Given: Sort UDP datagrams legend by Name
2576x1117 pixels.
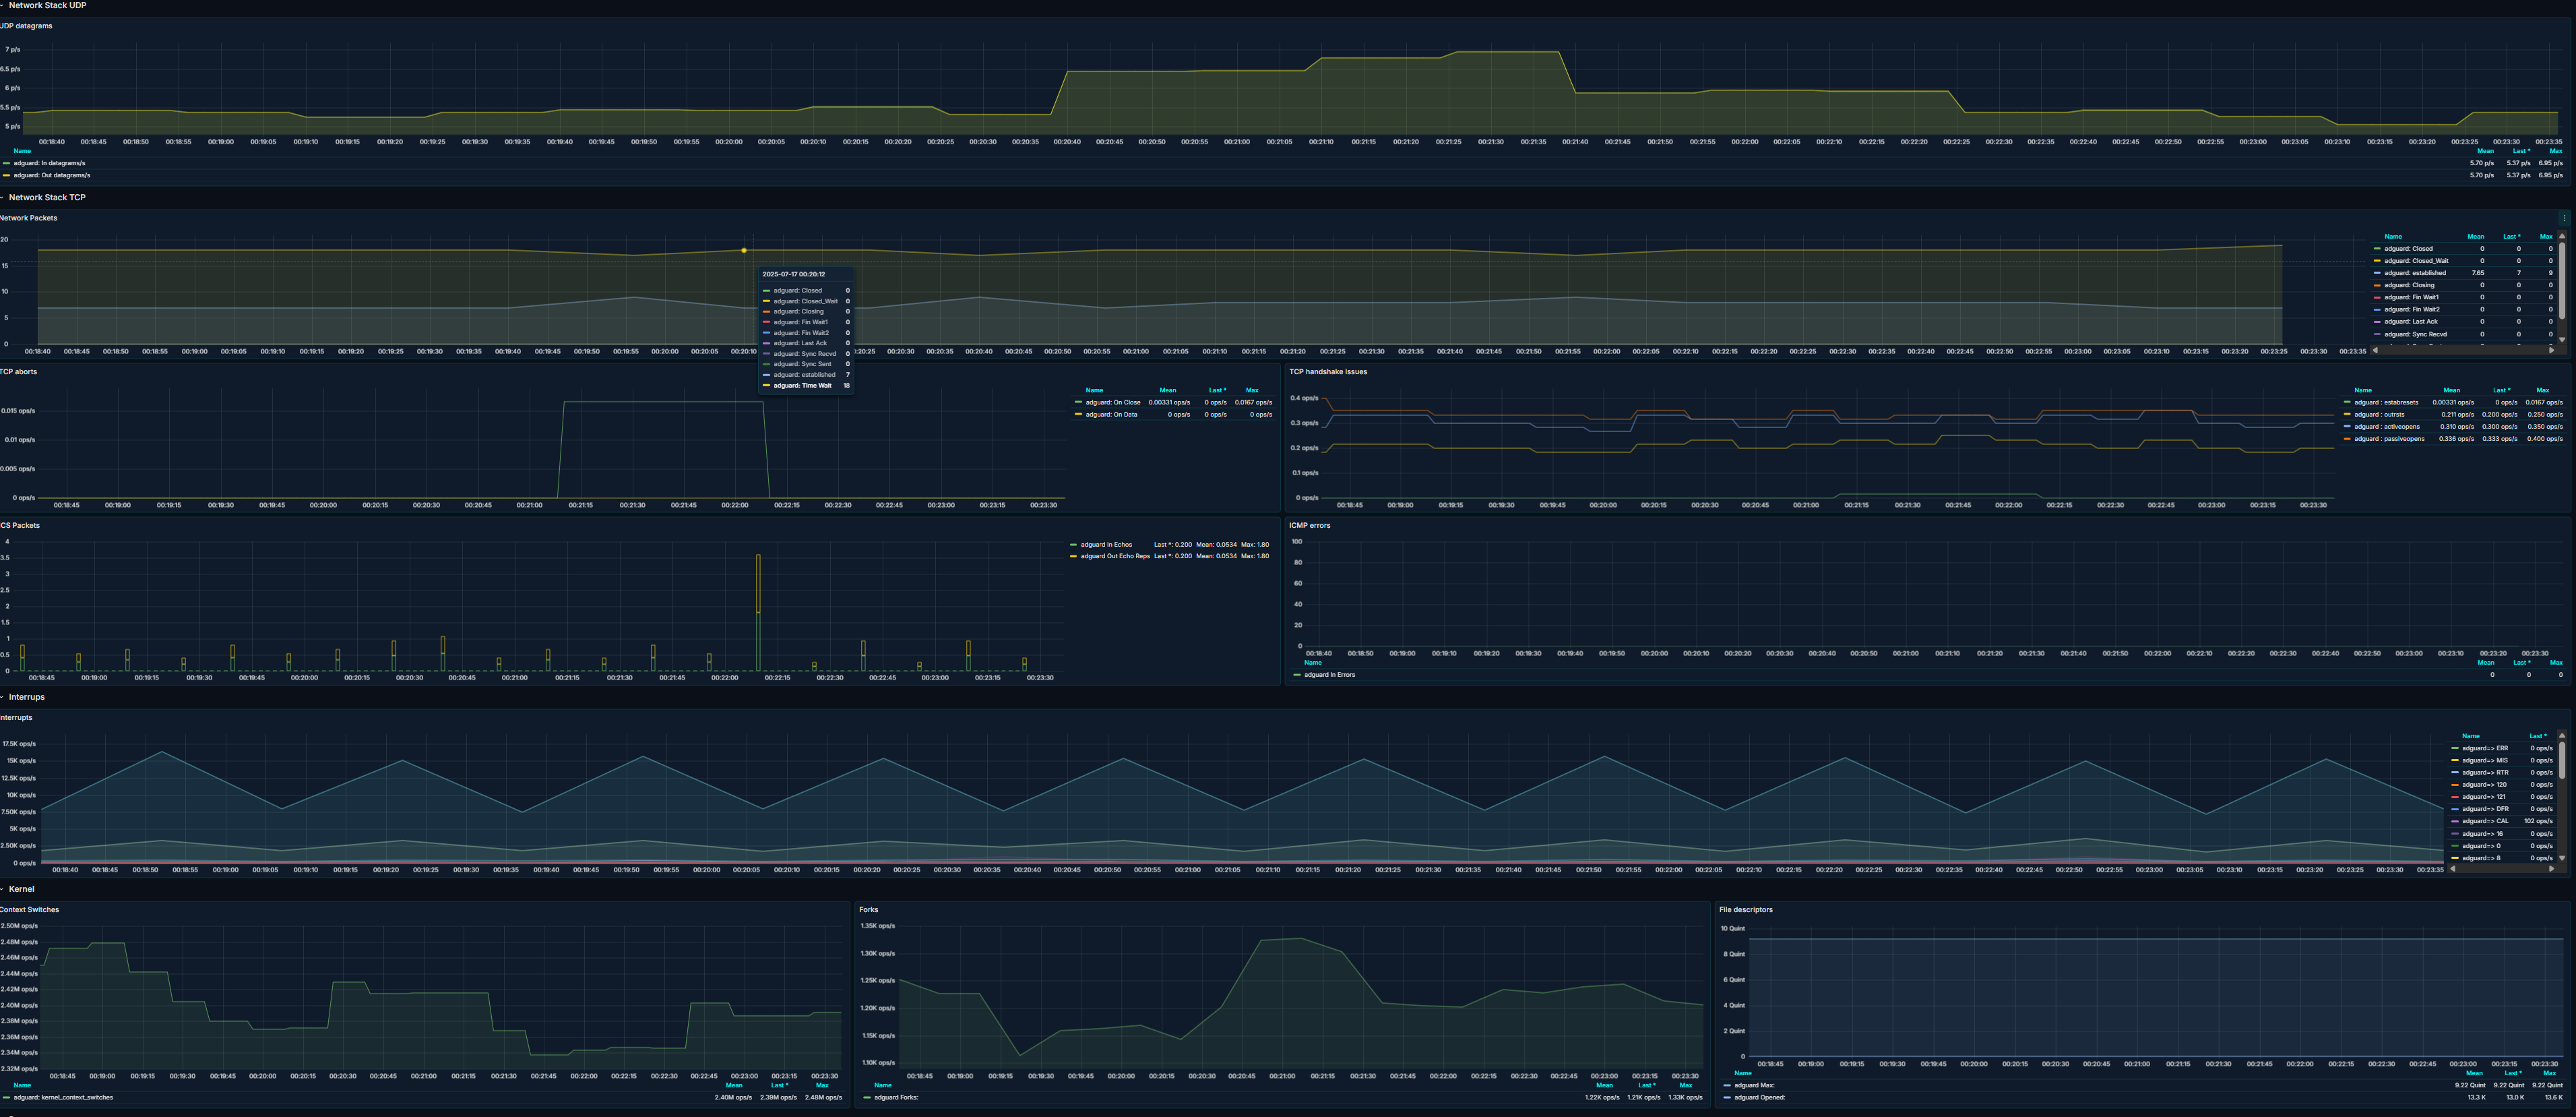Looking at the screenshot, I should coord(22,151).
